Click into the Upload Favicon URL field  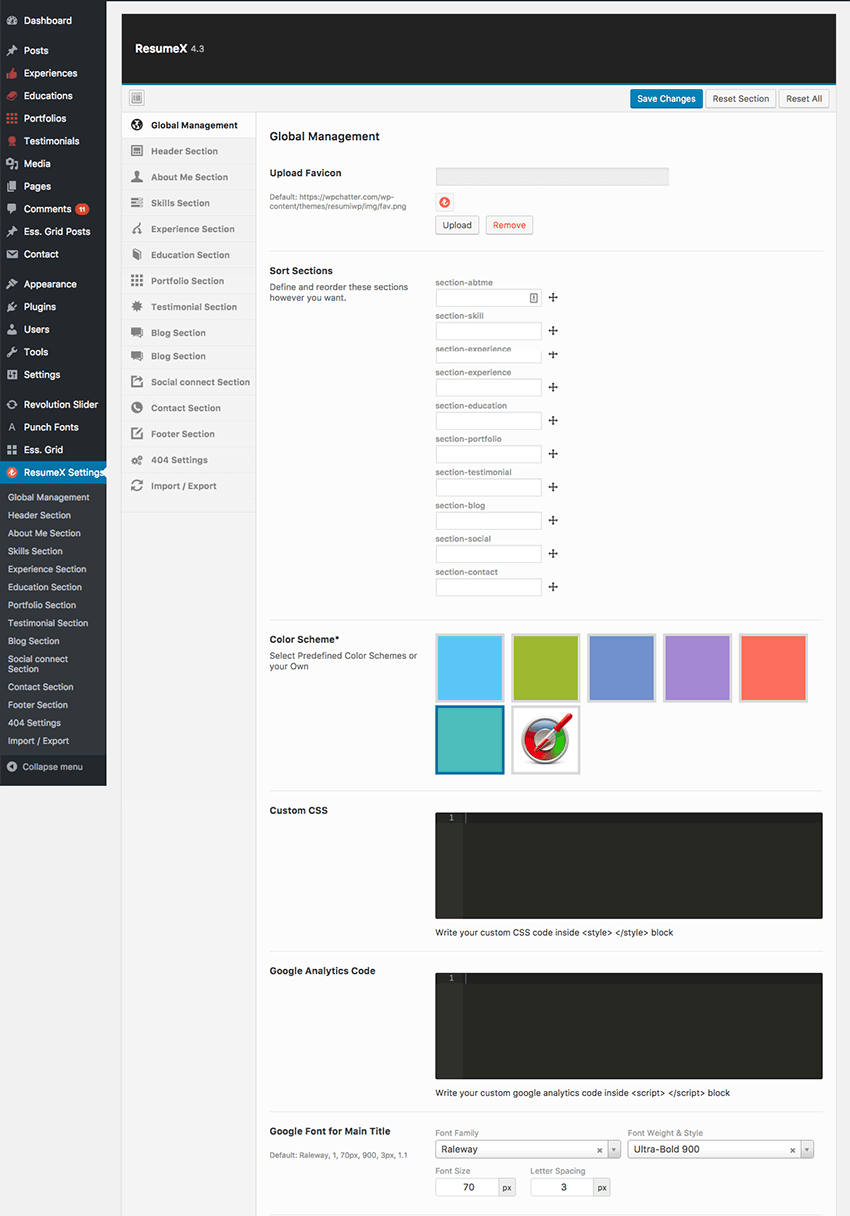(552, 177)
